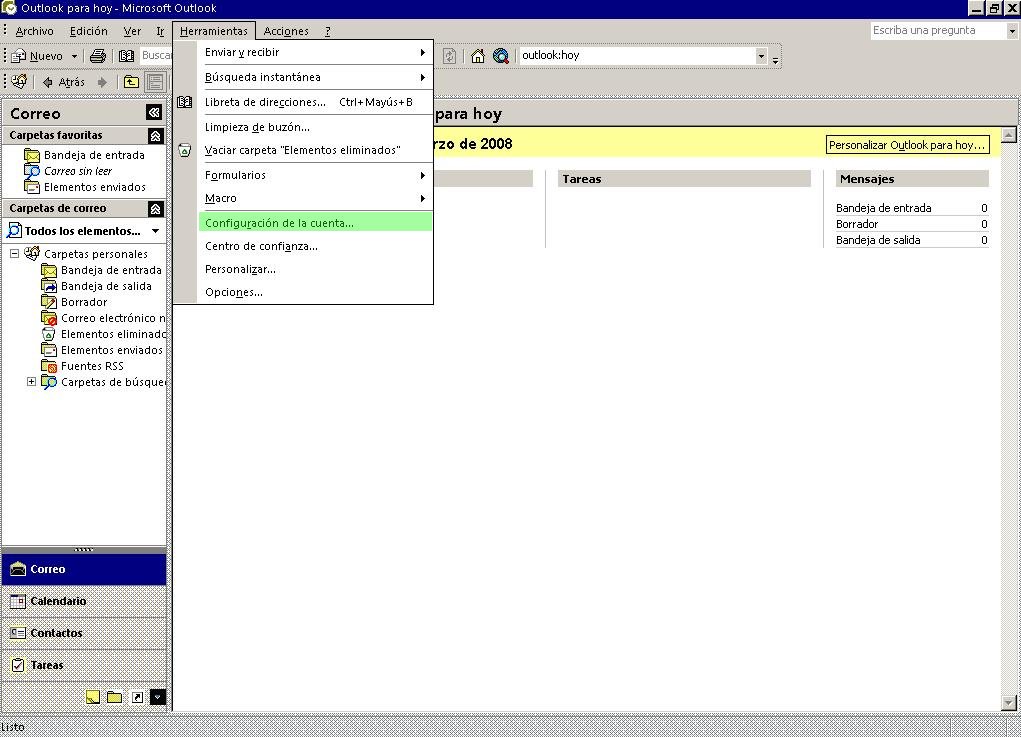Click the Atrás back arrow button

[x=64, y=82]
